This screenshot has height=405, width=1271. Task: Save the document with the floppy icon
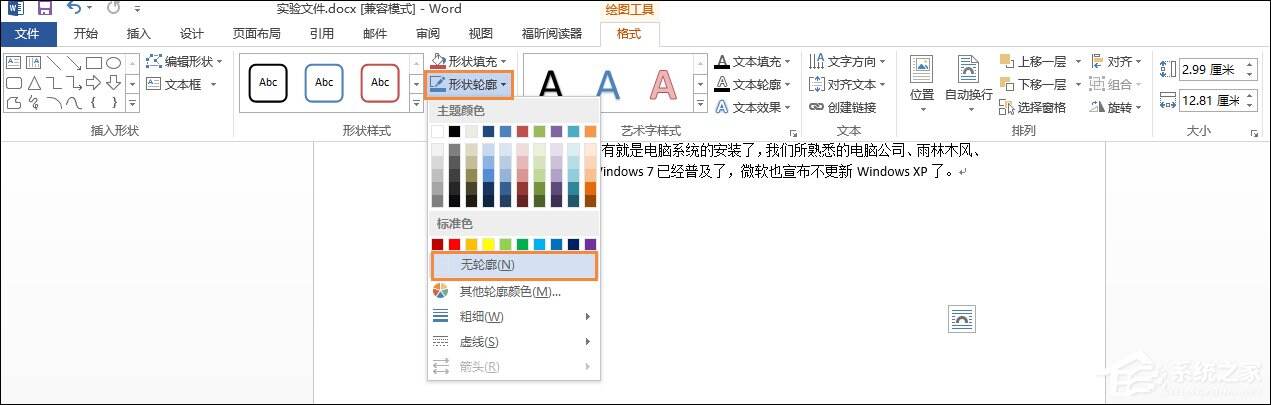point(44,9)
